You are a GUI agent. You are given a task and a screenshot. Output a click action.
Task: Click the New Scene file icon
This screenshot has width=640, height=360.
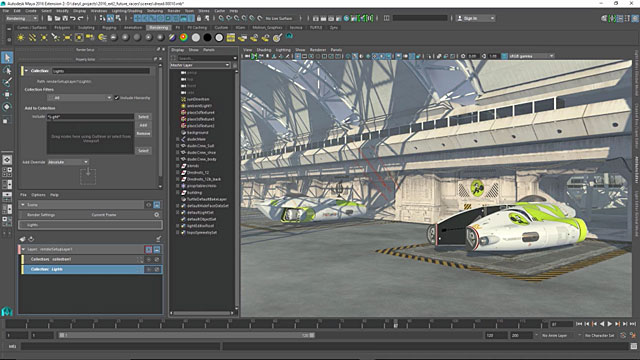[x=50, y=18]
